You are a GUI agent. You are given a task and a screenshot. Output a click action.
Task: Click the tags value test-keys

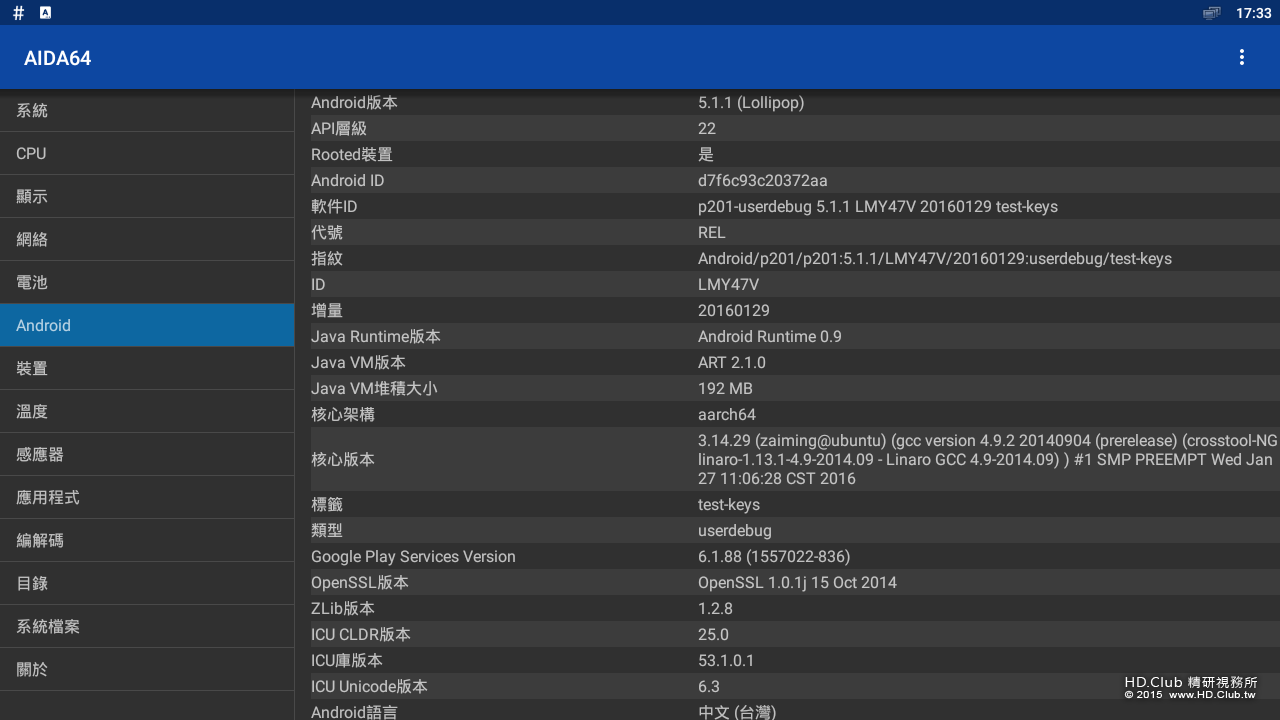click(729, 504)
